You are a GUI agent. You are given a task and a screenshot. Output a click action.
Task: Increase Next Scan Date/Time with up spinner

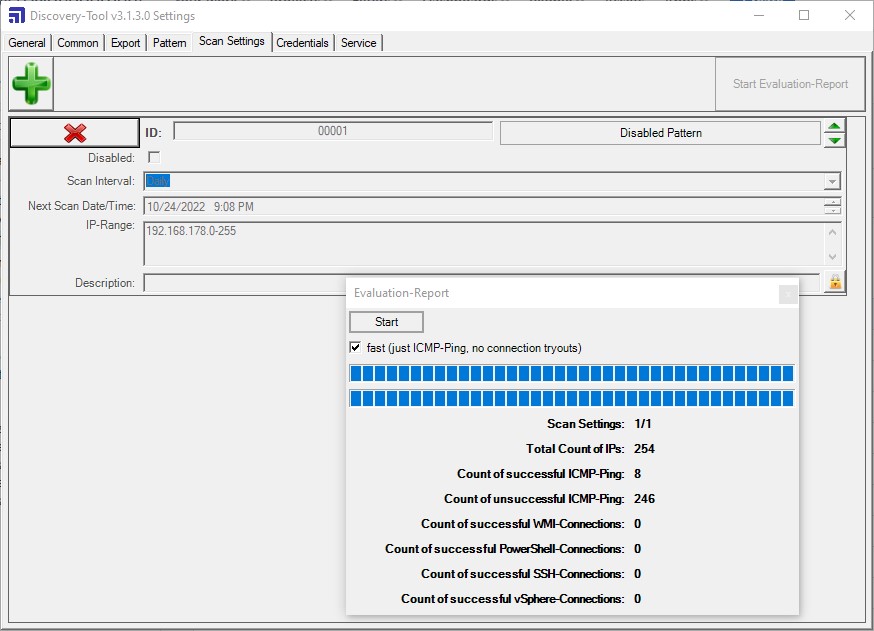pyautogui.click(x=832, y=202)
